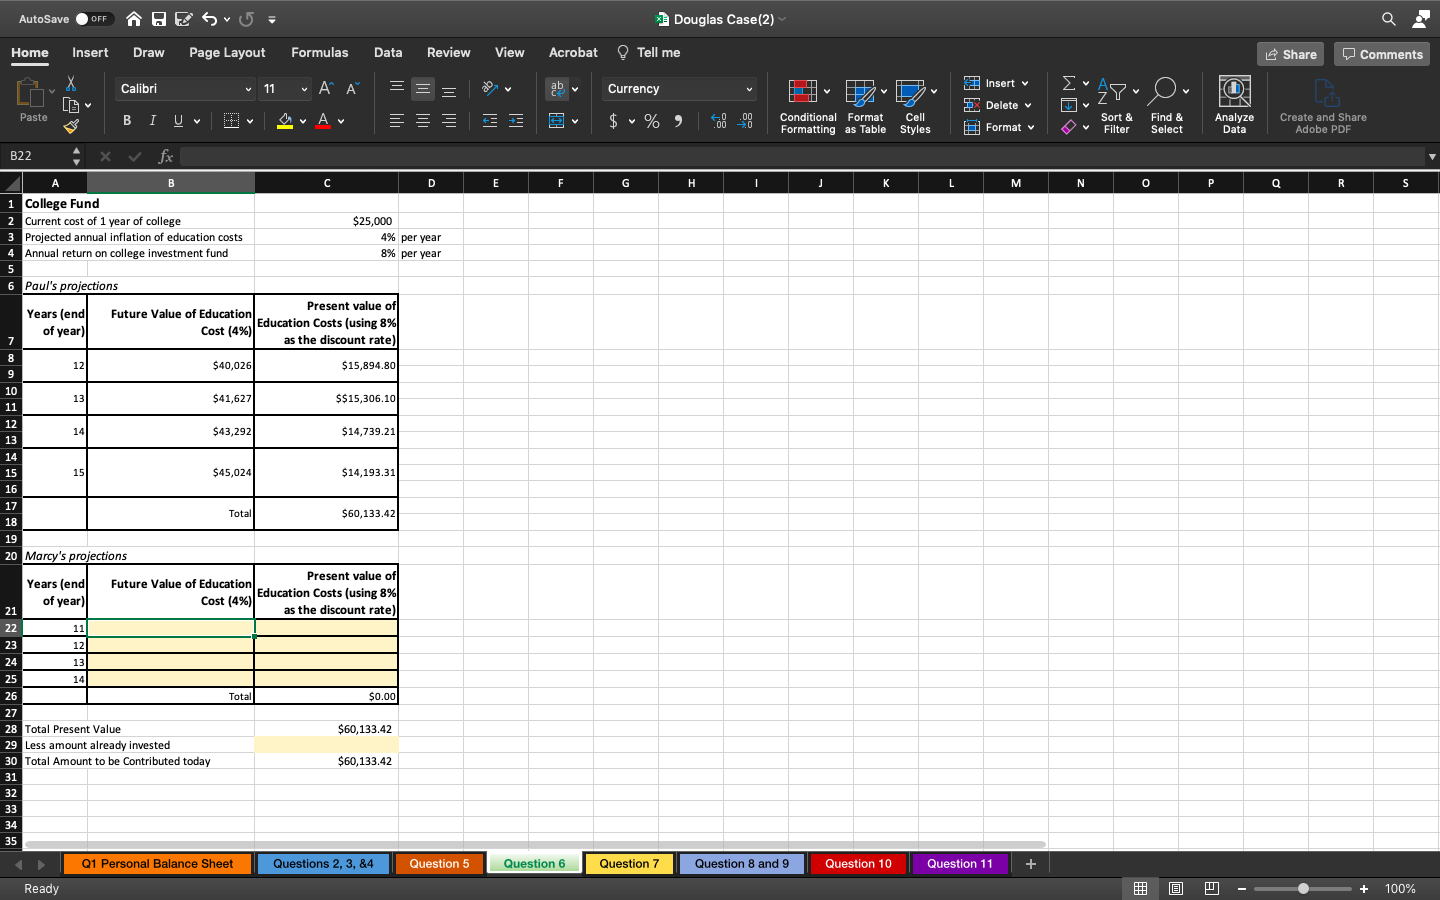Click the Save icon in title bar
Image resolution: width=1440 pixels, height=900 pixels.
[x=159, y=19]
